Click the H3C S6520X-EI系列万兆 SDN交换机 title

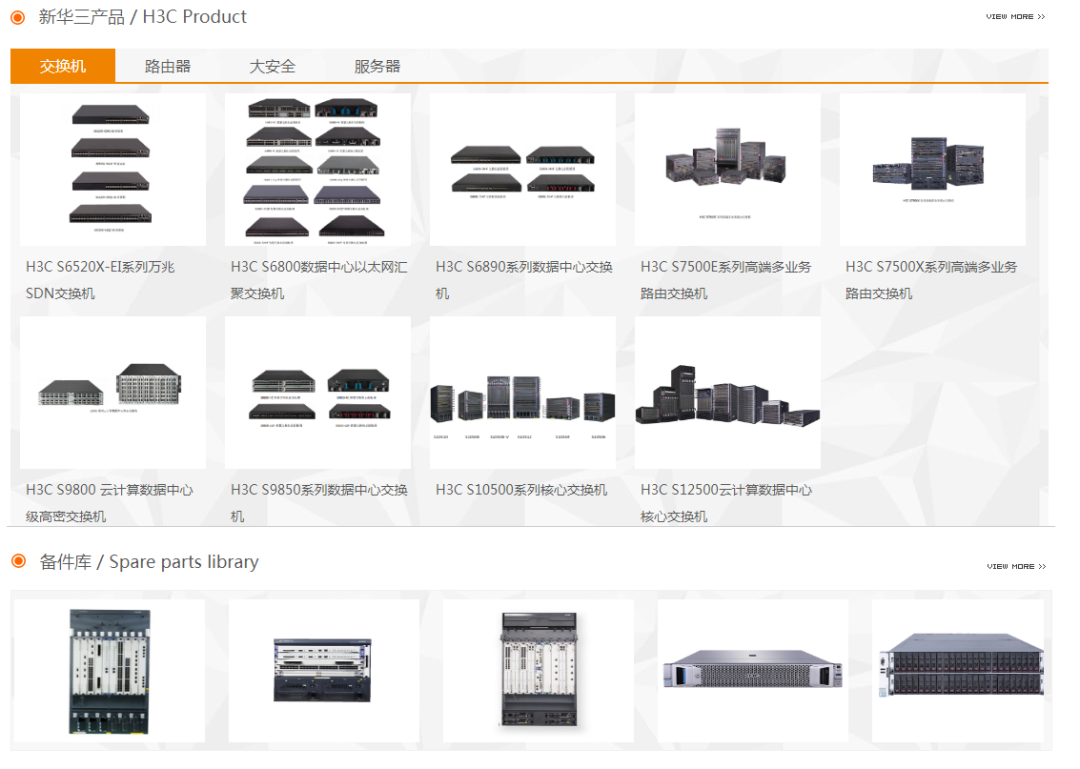[x=101, y=280]
